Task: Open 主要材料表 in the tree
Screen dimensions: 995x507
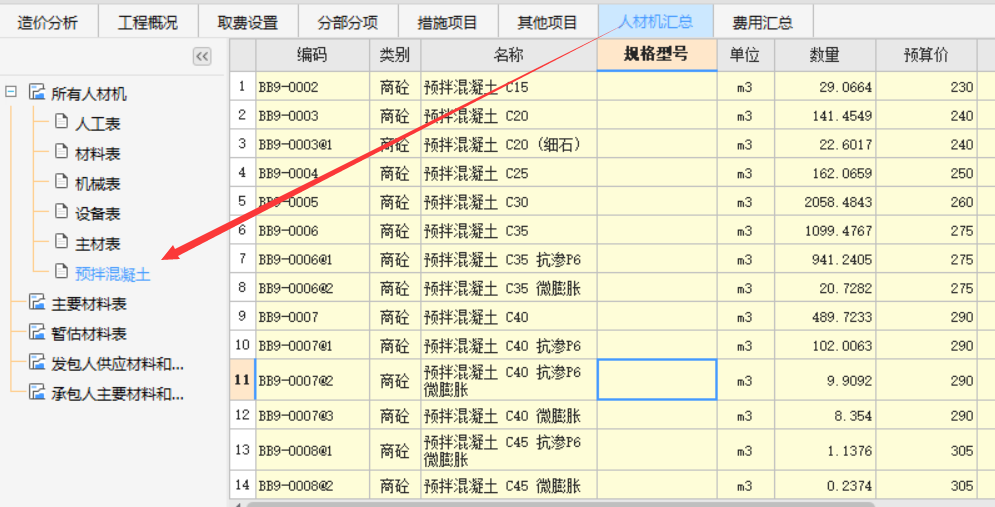Action: [89, 303]
